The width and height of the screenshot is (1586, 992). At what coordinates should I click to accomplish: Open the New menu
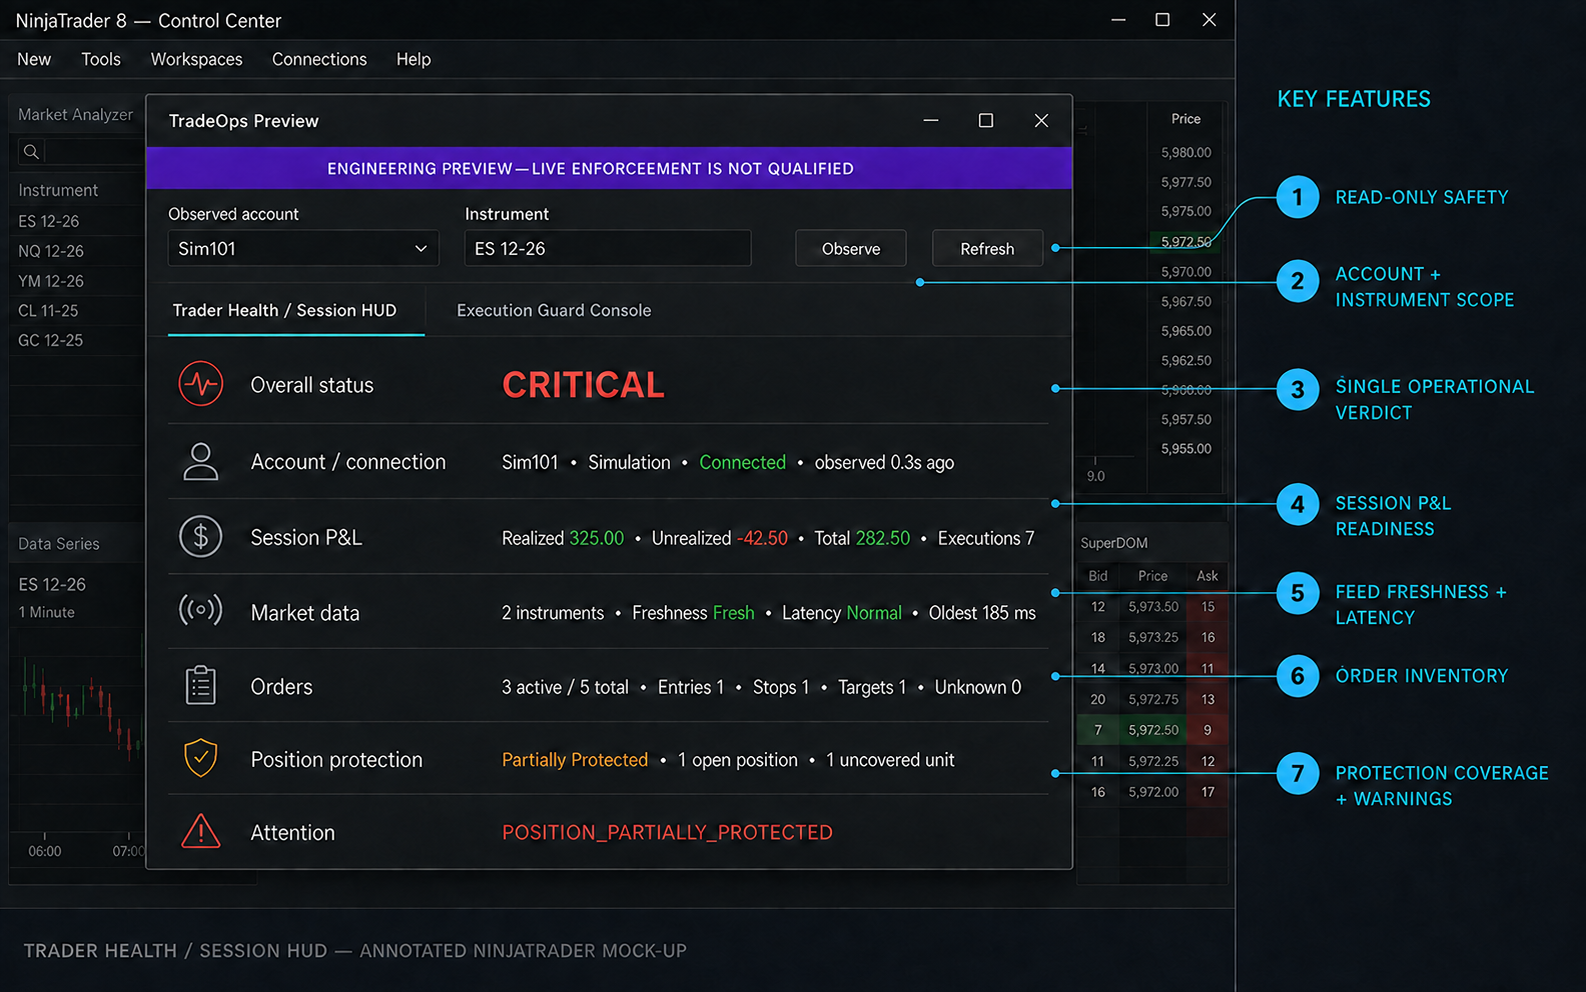click(x=34, y=59)
